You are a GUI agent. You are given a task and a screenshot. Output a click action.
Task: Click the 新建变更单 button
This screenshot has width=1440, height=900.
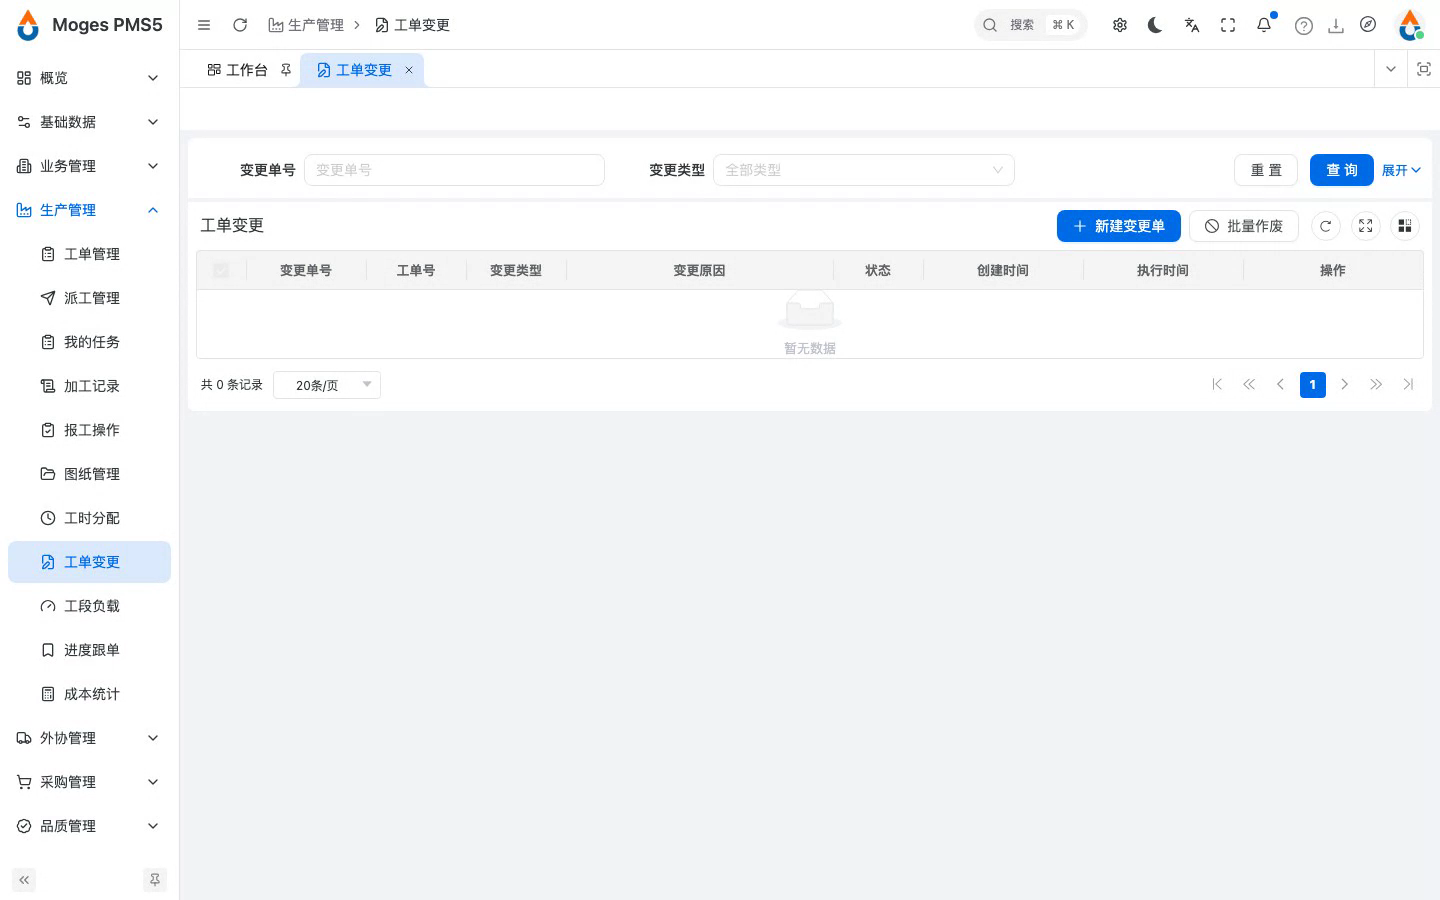1119,226
